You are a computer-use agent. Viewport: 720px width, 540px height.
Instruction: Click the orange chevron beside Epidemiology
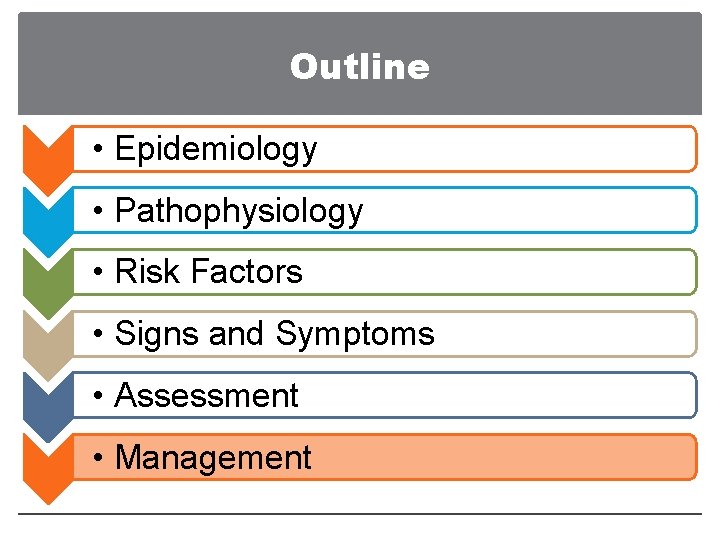pos(46,150)
